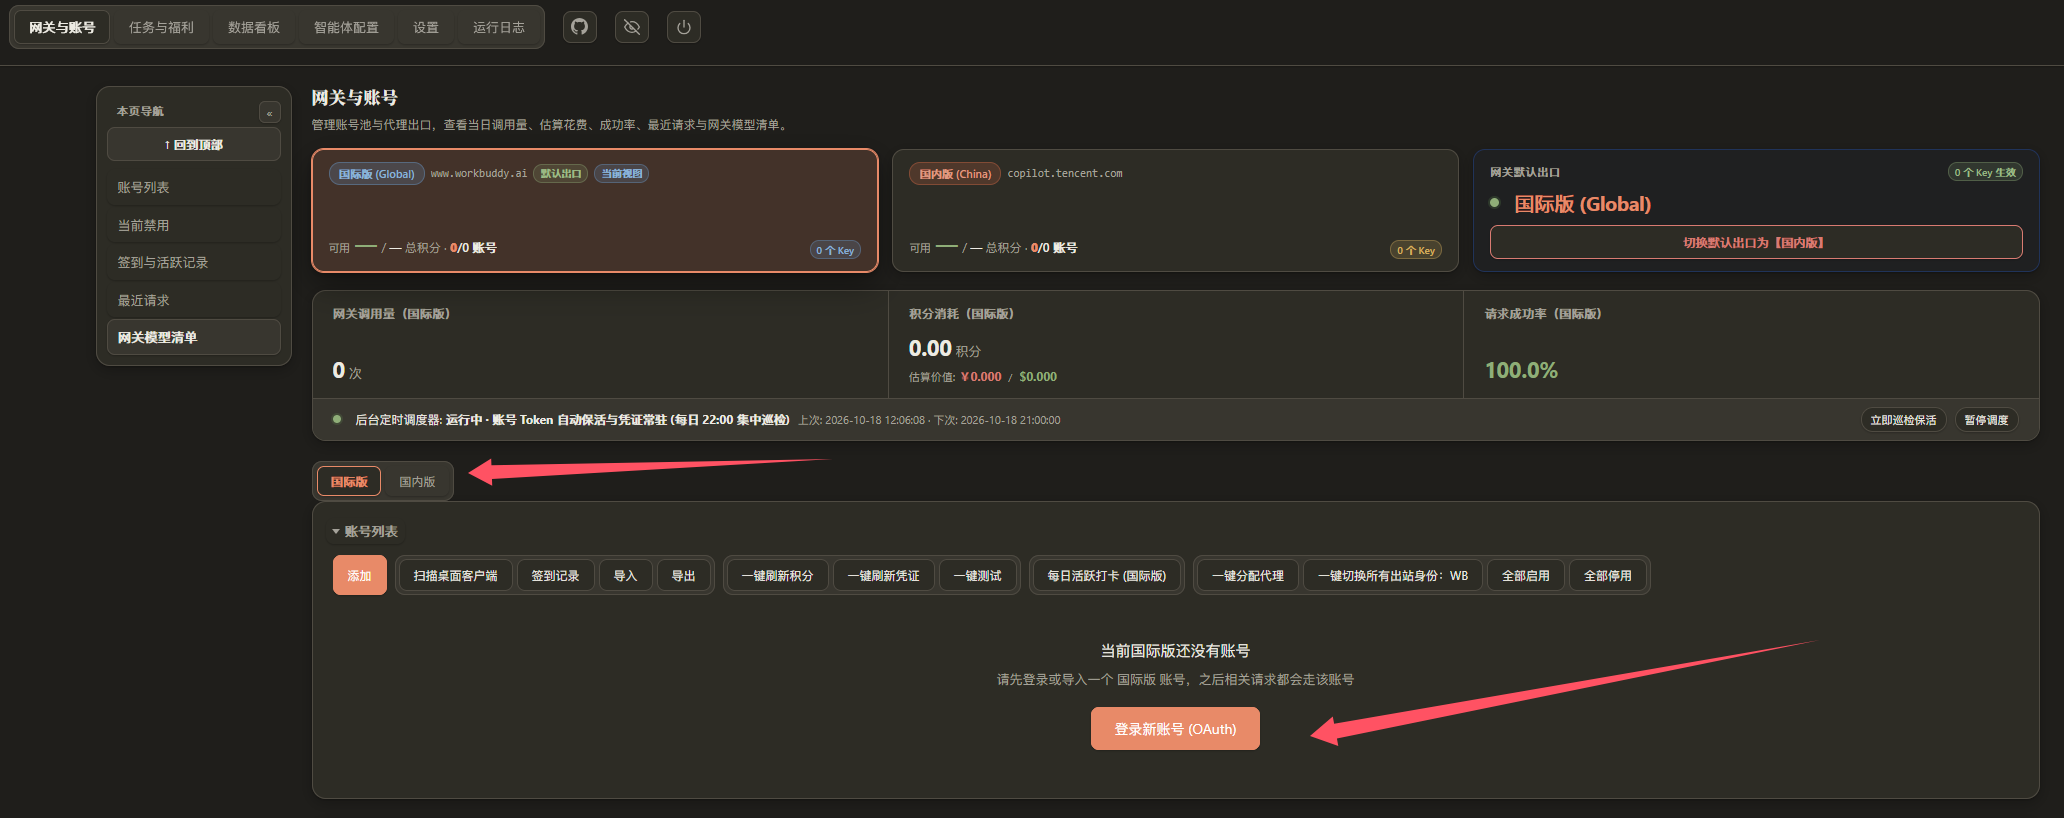The image size is (2064, 818).
Task: Click 全部停用 button
Action: pos(1608,576)
